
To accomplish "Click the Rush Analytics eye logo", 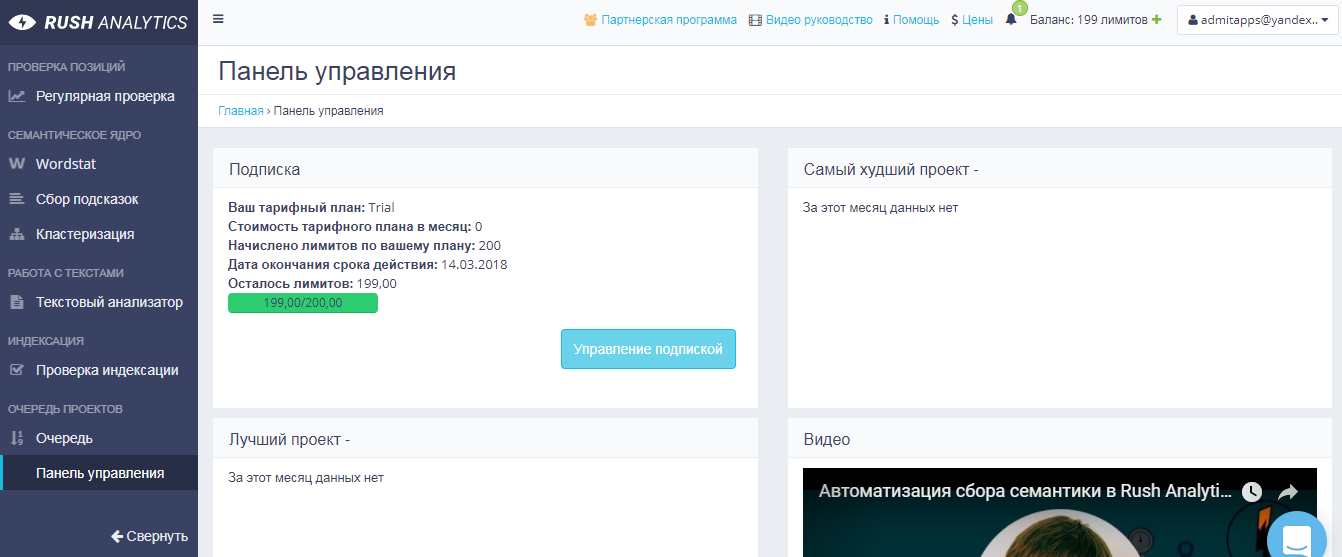I will click(x=22, y=21).
